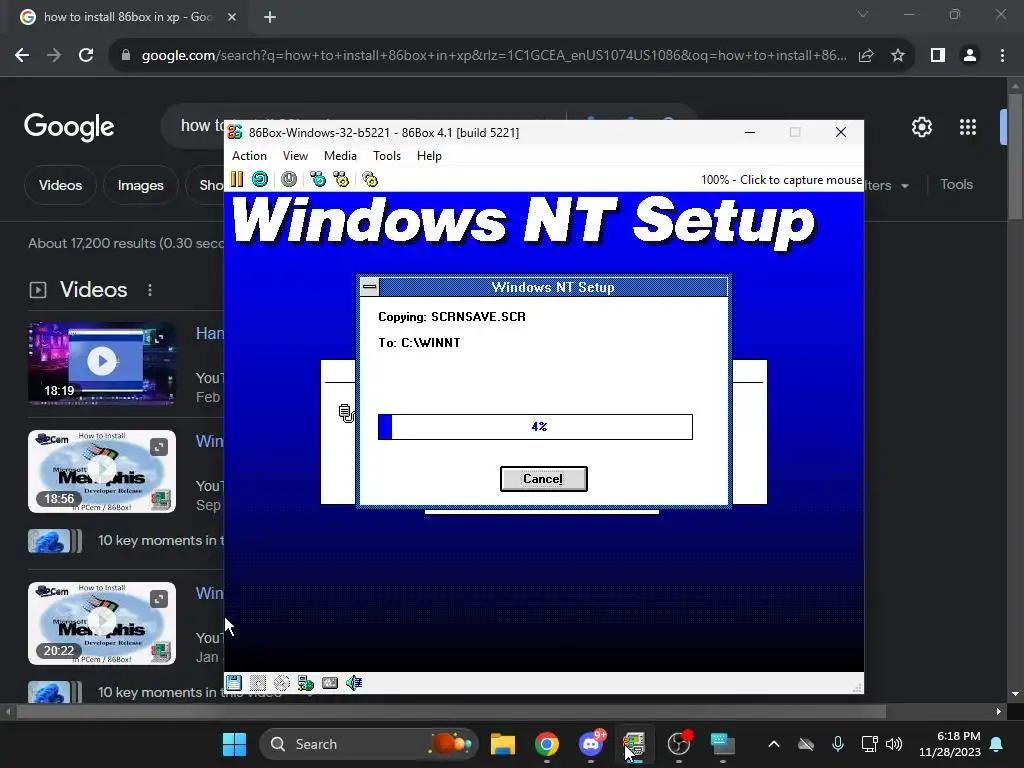This screenshot has width=1024, height=768.
Task: Click the CD-ROM status bar icon
Action: point(281,683)
